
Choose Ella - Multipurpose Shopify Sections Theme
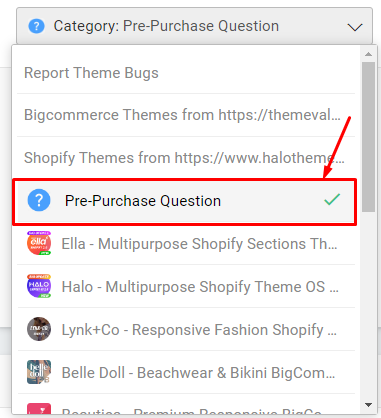(x=186, y=244)
